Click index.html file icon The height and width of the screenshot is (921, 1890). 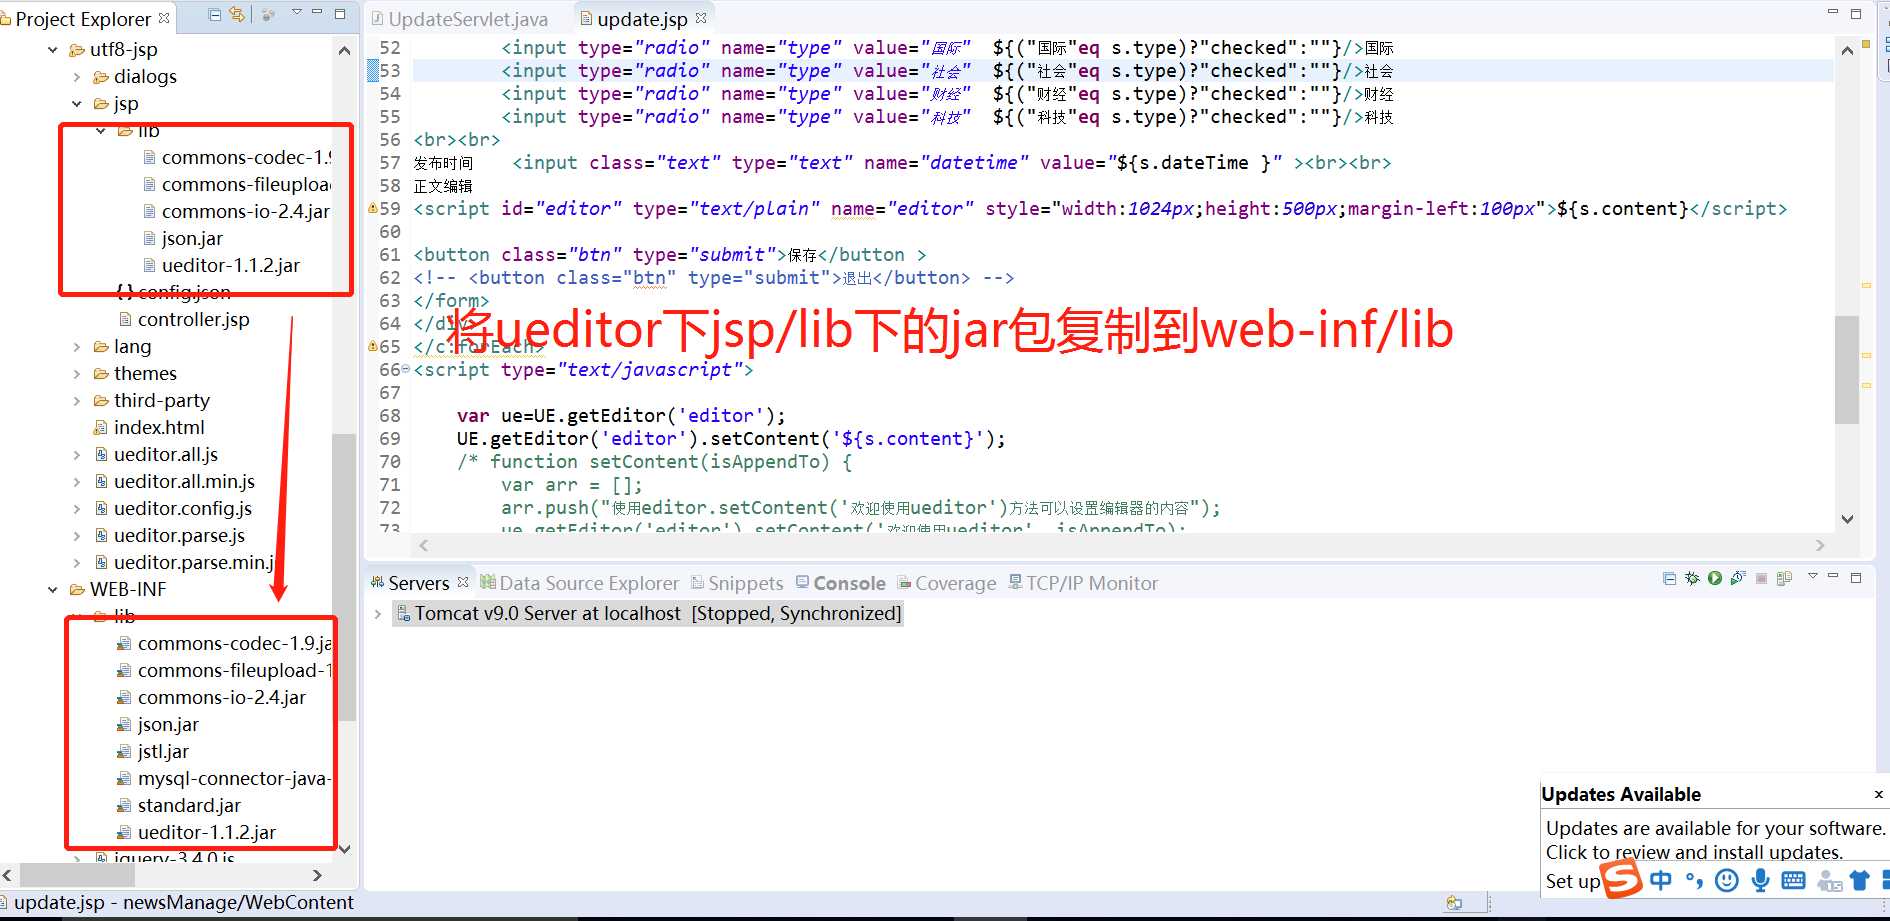(x=101, y=427)
